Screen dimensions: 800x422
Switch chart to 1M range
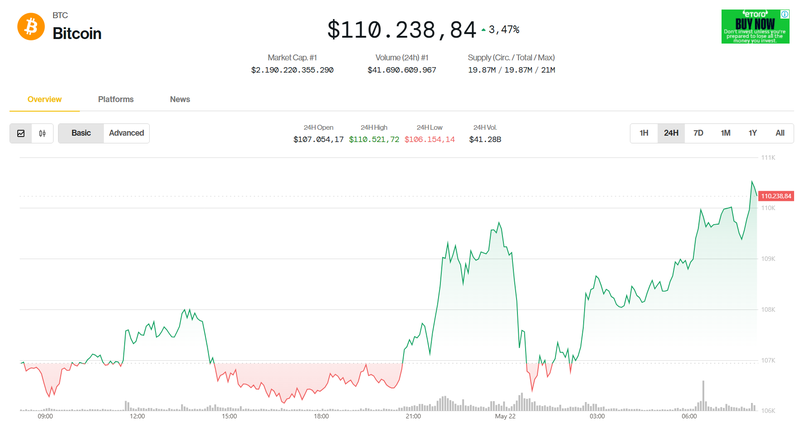(x=725, y=133)
